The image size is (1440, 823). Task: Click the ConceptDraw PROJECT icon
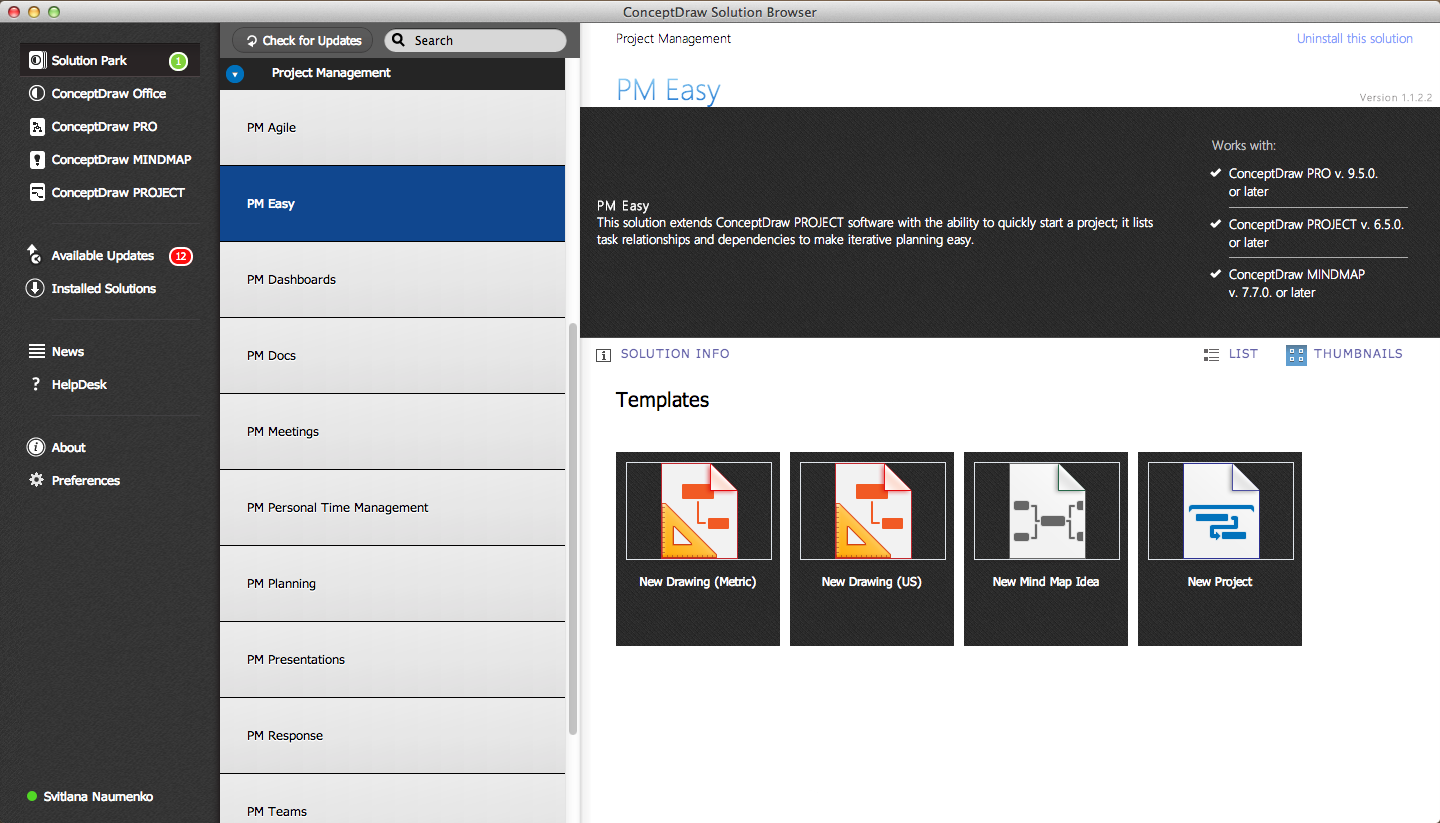(37, 193)
